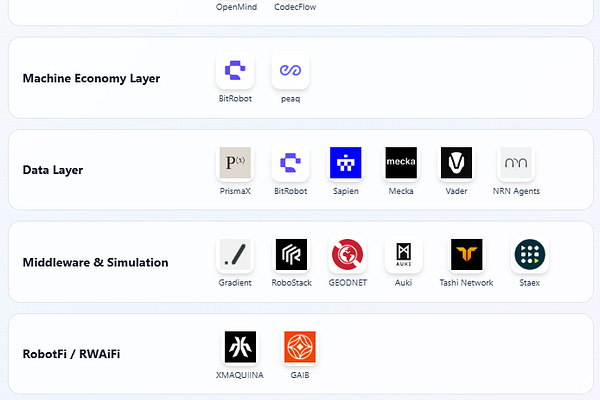Screen dimensions: 600x400
Task: Click the "GAIB" name label
Action: (x=300, y=375)
